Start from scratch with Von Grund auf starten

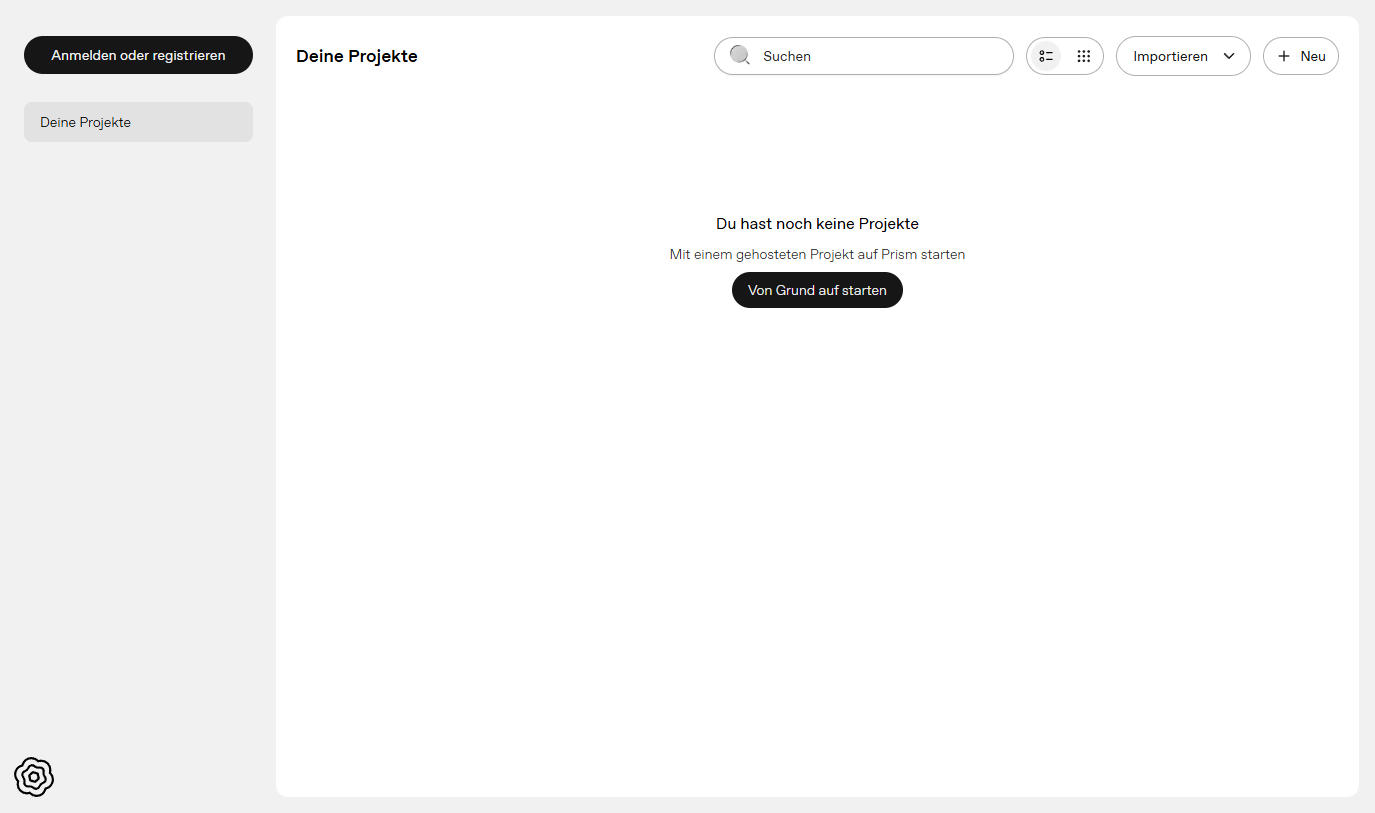[x=817, y=290]
